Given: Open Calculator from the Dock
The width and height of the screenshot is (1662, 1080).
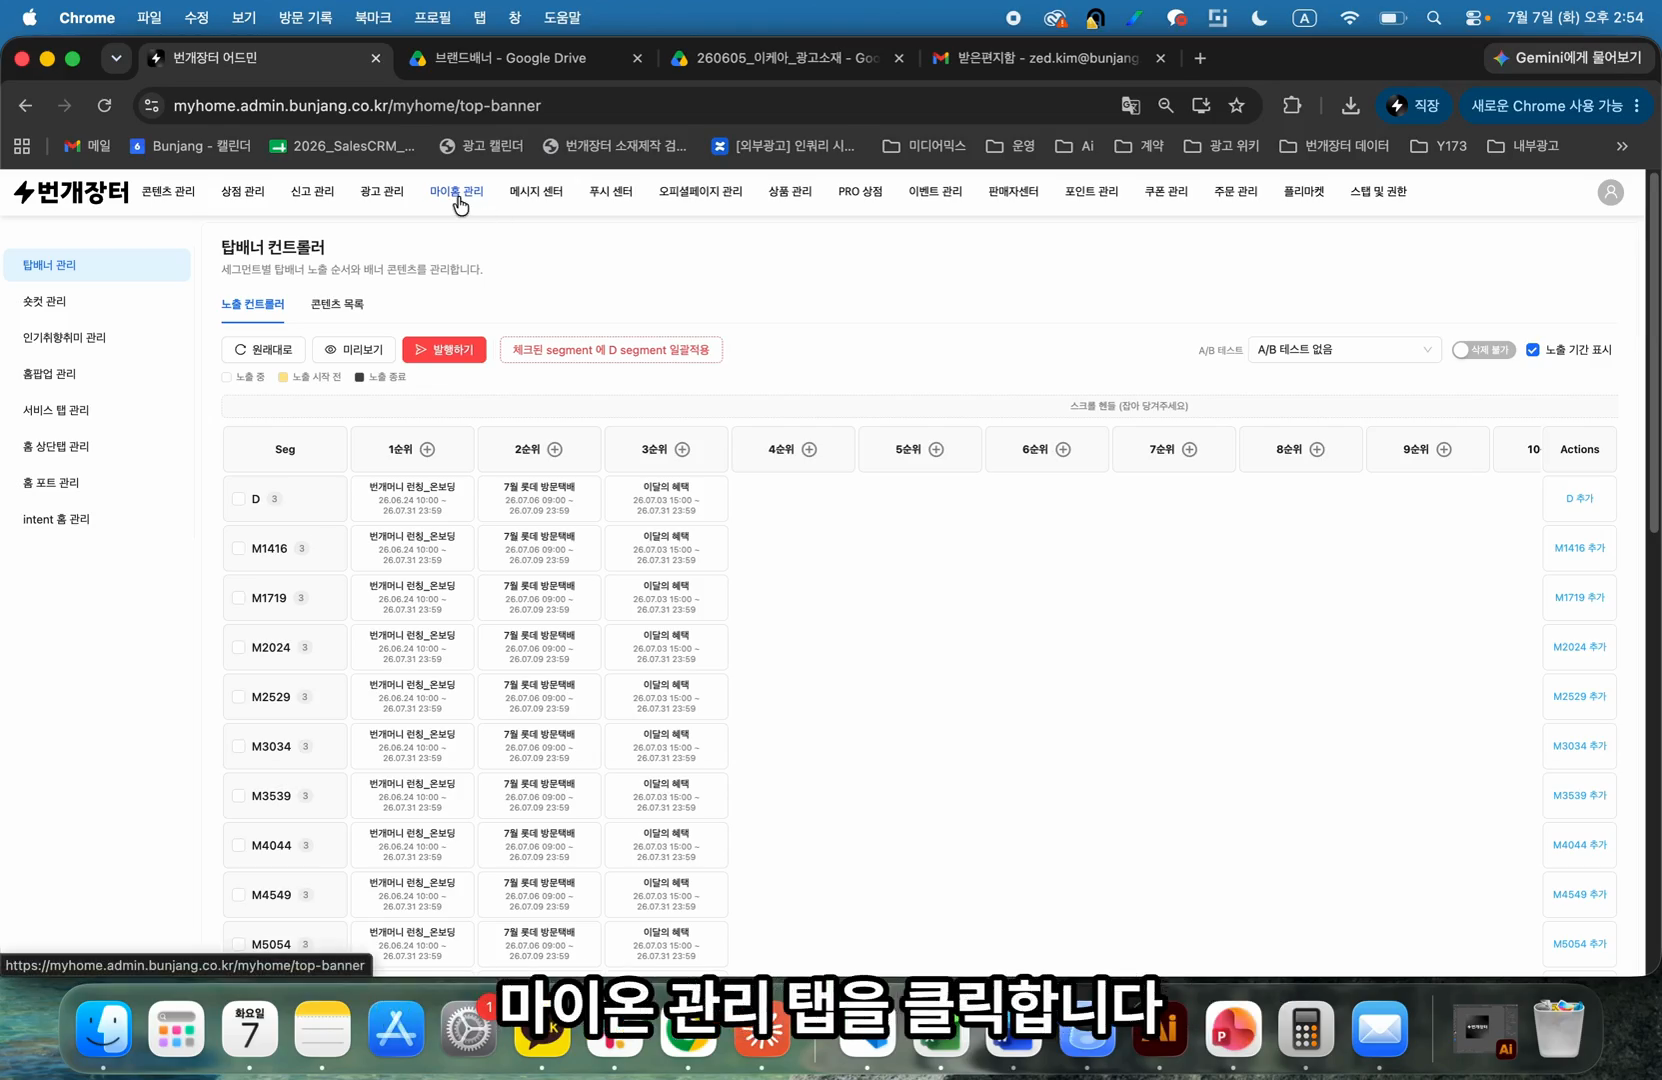Looking at the screenshot, I should 1306,1029.
